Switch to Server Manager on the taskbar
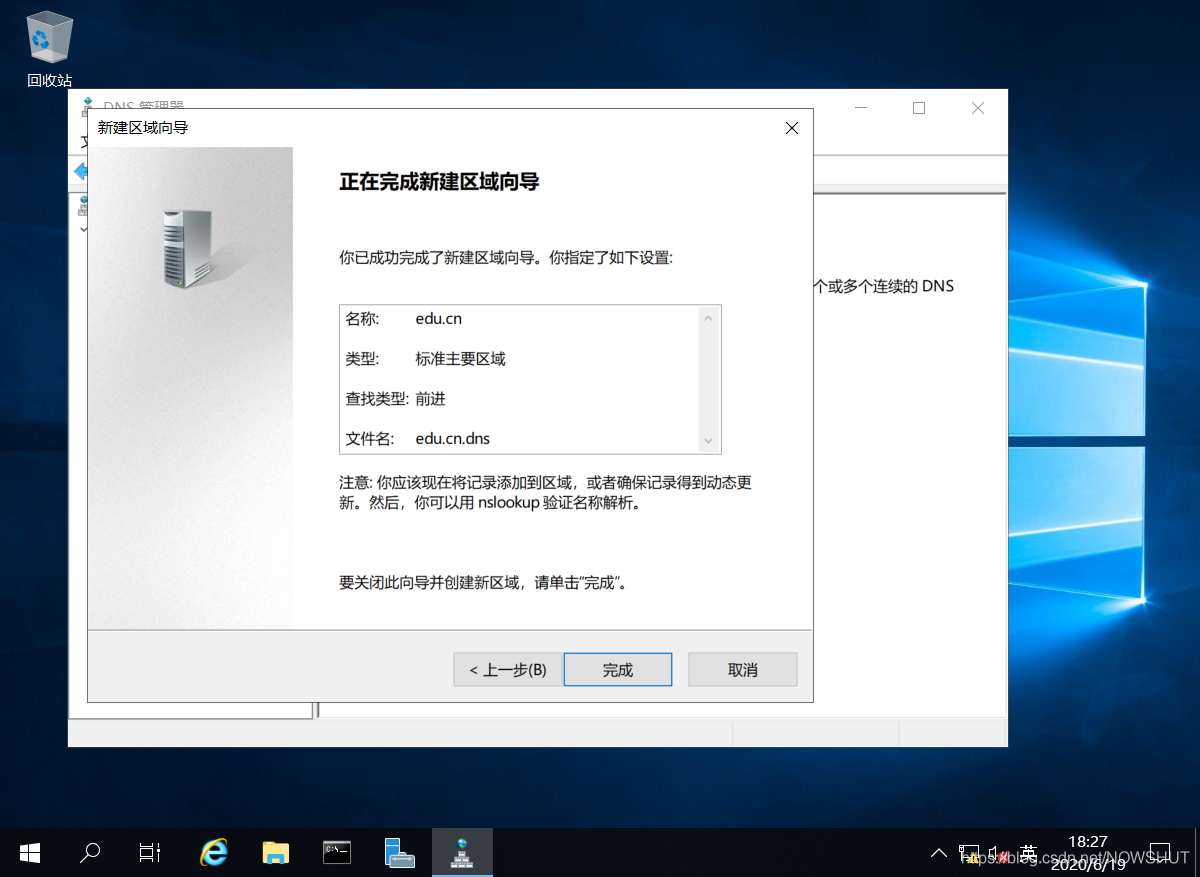This screenshot has height=877, width=1200. tap(399, 852)
